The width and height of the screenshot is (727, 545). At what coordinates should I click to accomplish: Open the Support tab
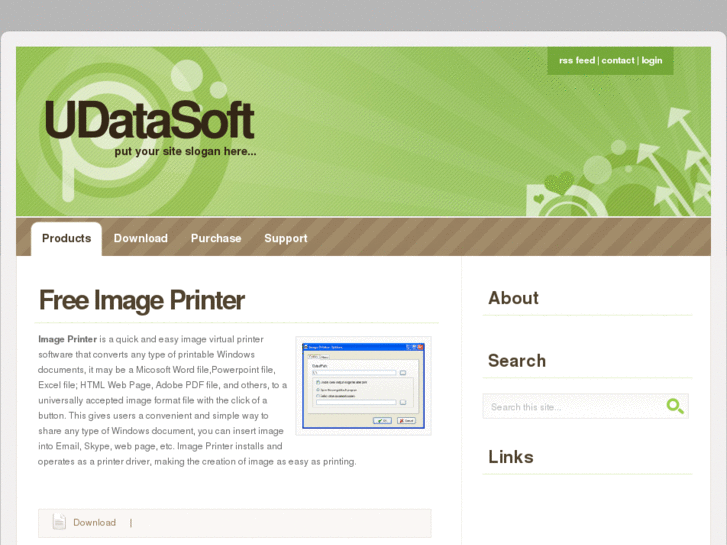click(286, 238)
